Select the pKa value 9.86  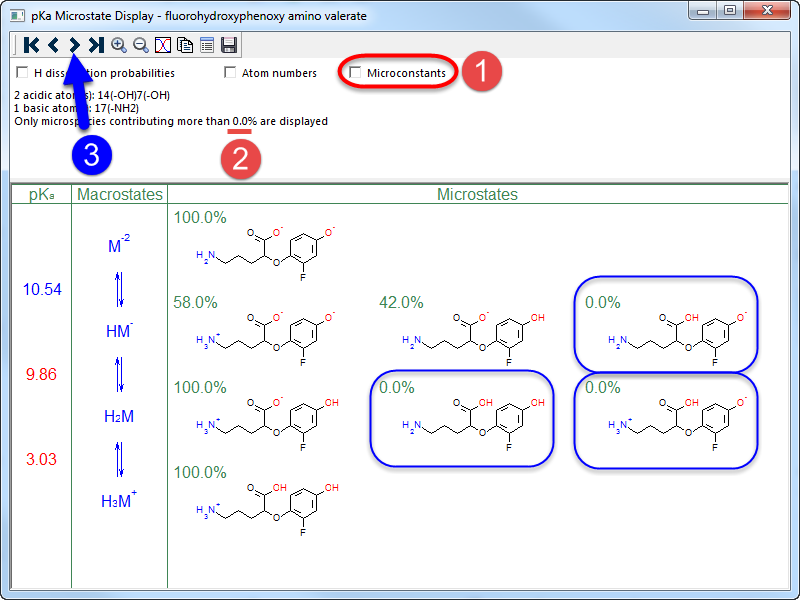pos(41,374)
